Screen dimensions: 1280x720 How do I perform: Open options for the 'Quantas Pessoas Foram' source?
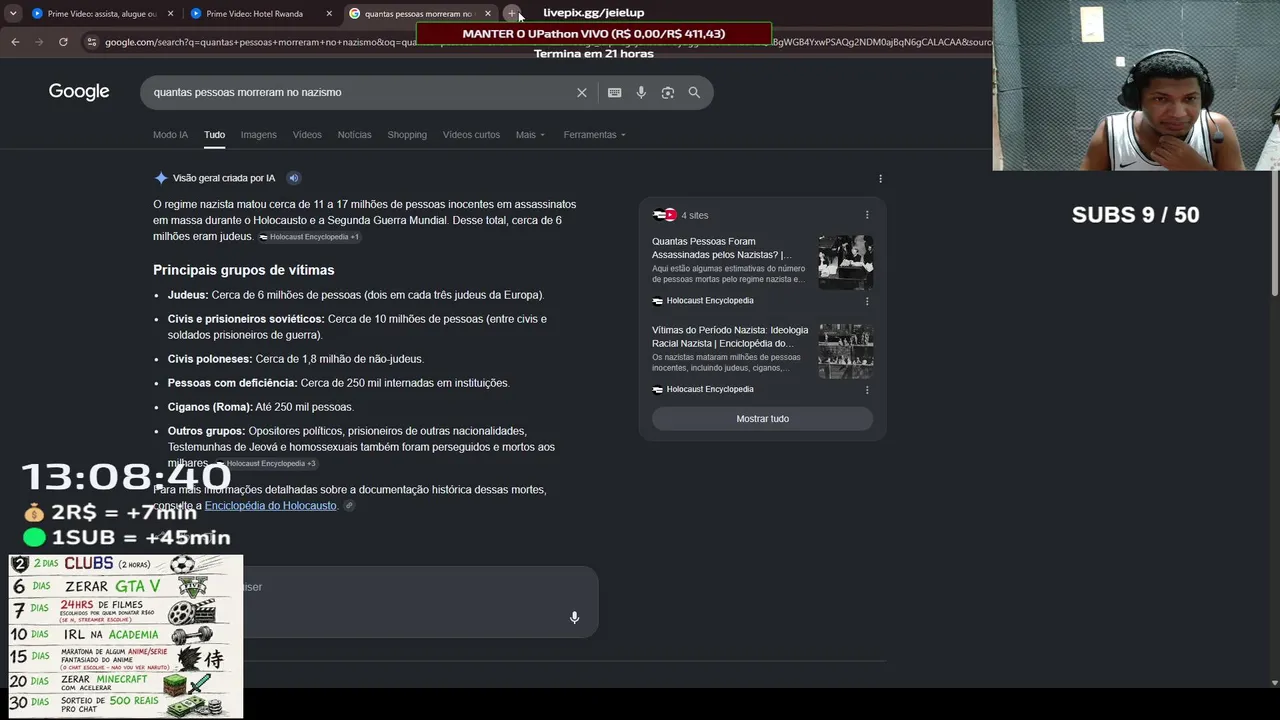point(867,301)
